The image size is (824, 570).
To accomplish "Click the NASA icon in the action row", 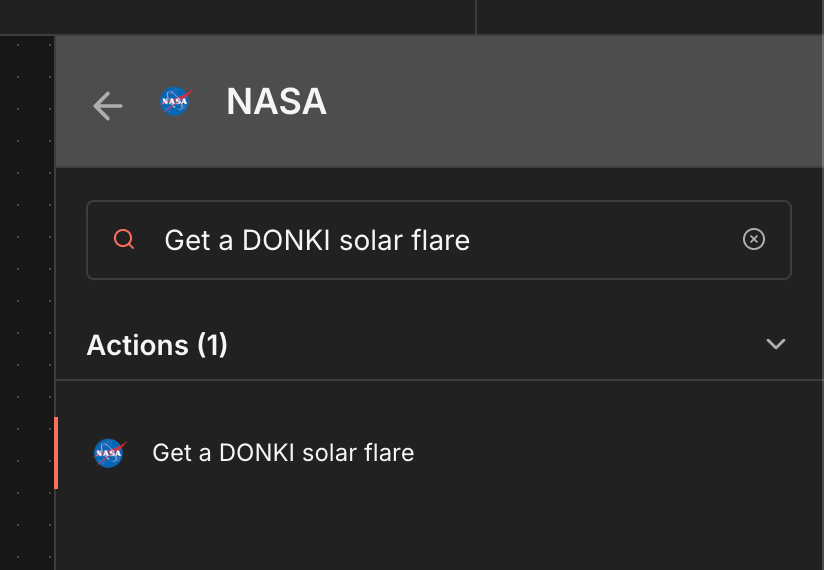I will (x=109, y=453).
